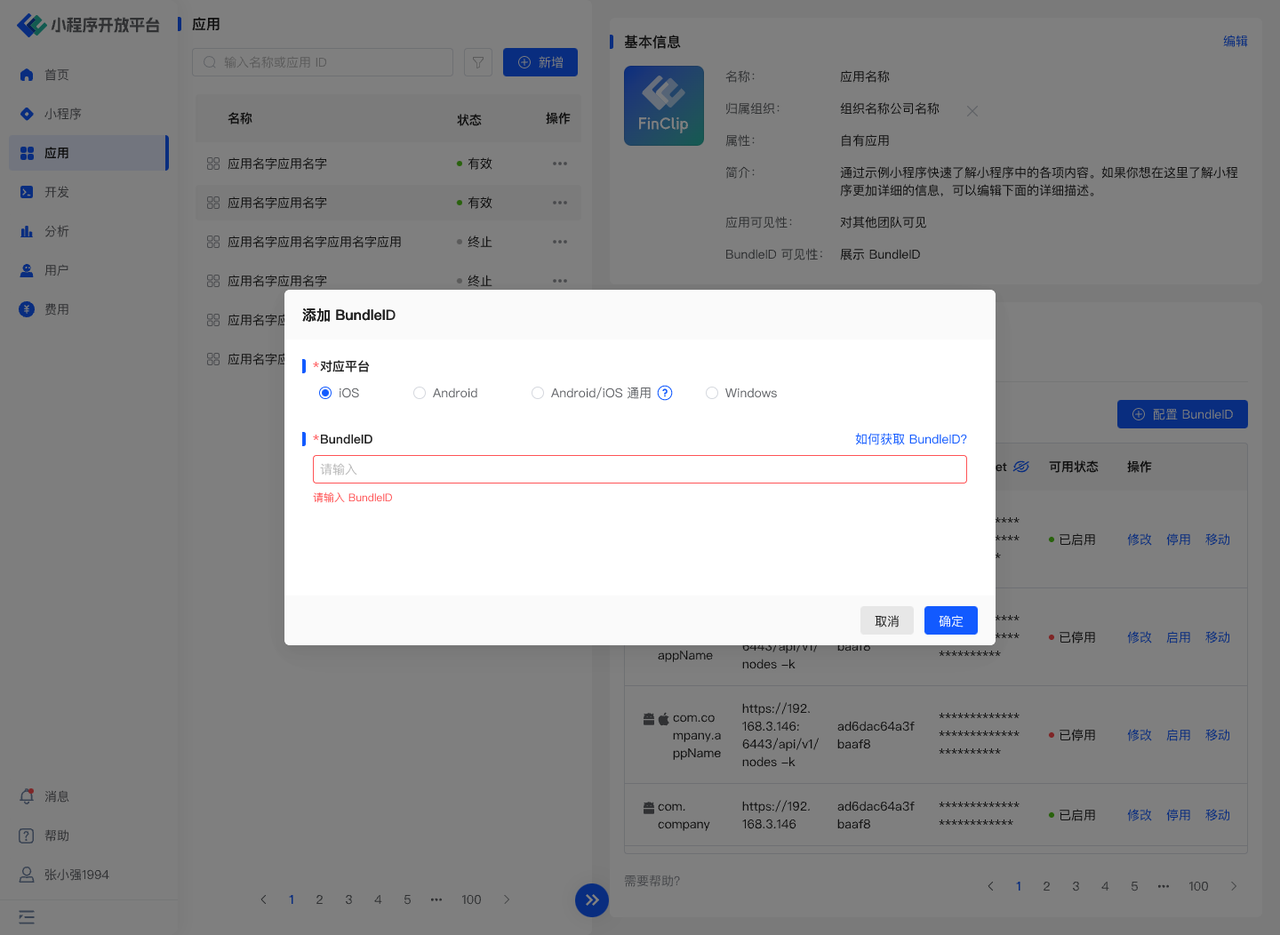Click the blue double-arrow expand button
Viewport: 1280px width, 935px height.
pos(591,900)
